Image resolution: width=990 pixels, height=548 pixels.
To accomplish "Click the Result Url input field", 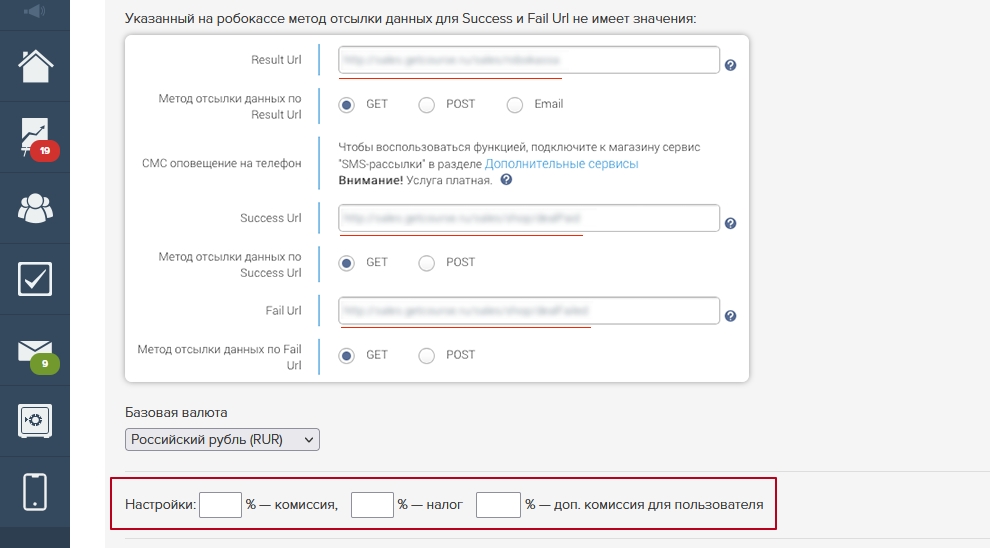I will 528,60.
